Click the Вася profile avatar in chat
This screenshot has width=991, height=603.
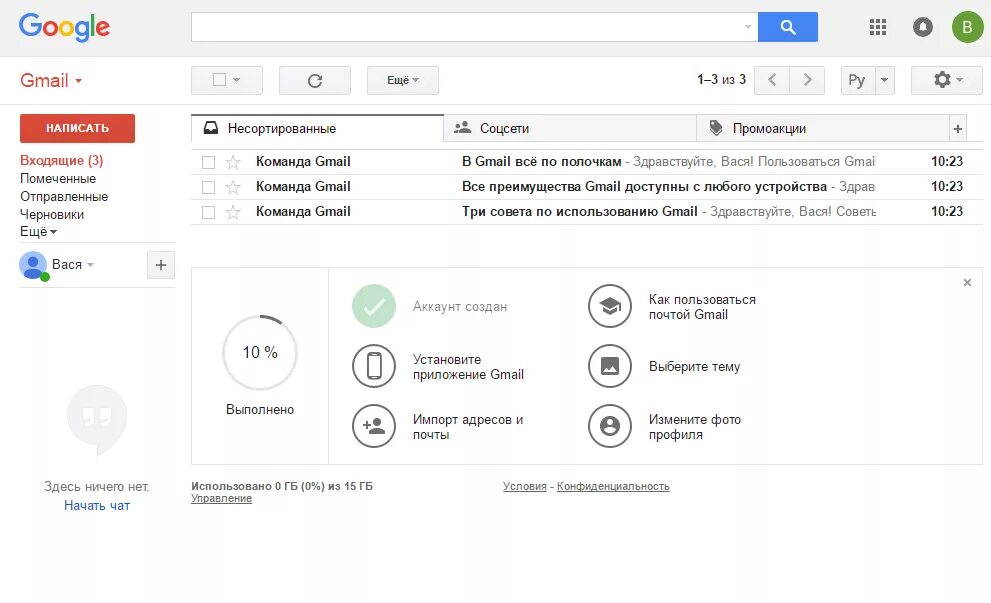click(33, 265)
